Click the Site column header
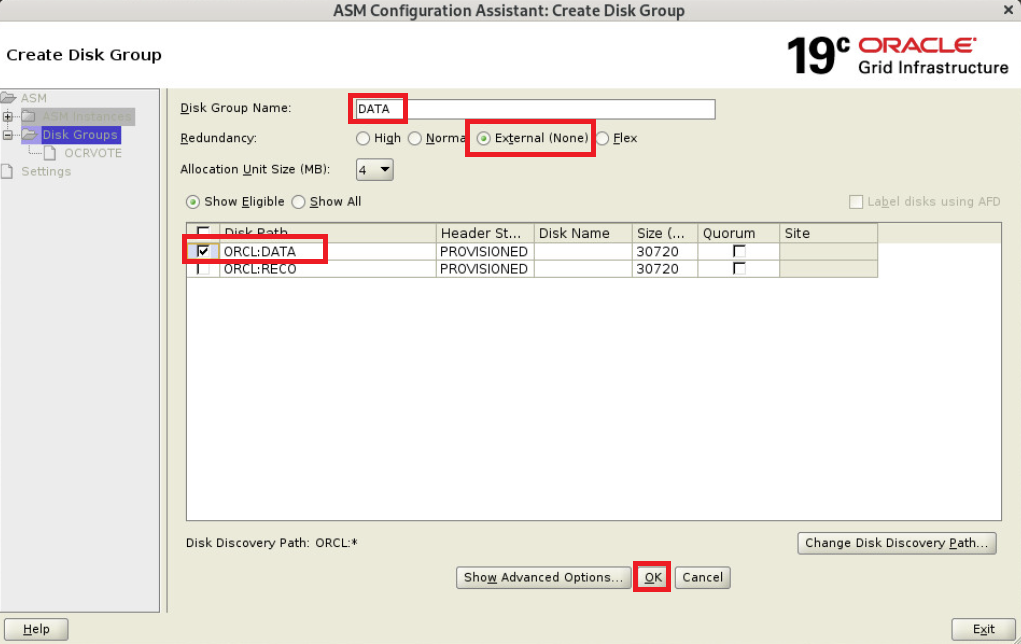 point(828,233)
